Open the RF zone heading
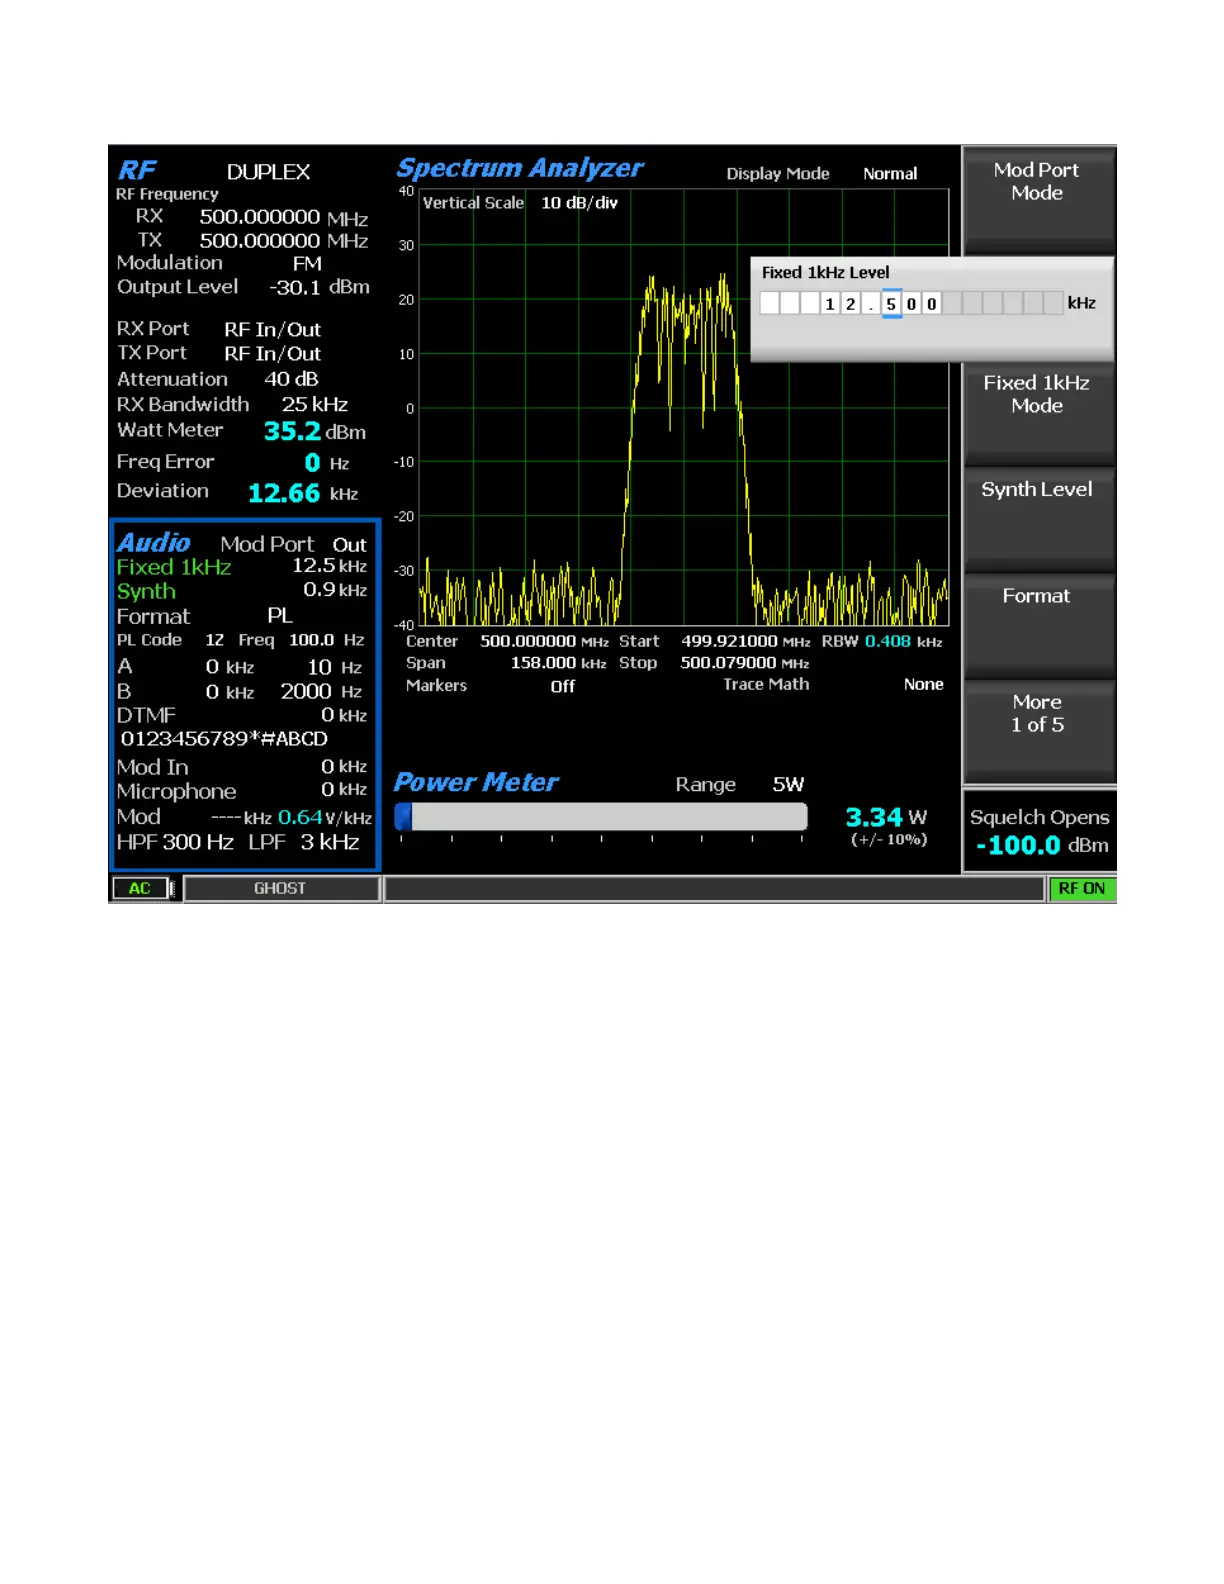Viewport: 1224px width, 1584px height. (137, 170)
